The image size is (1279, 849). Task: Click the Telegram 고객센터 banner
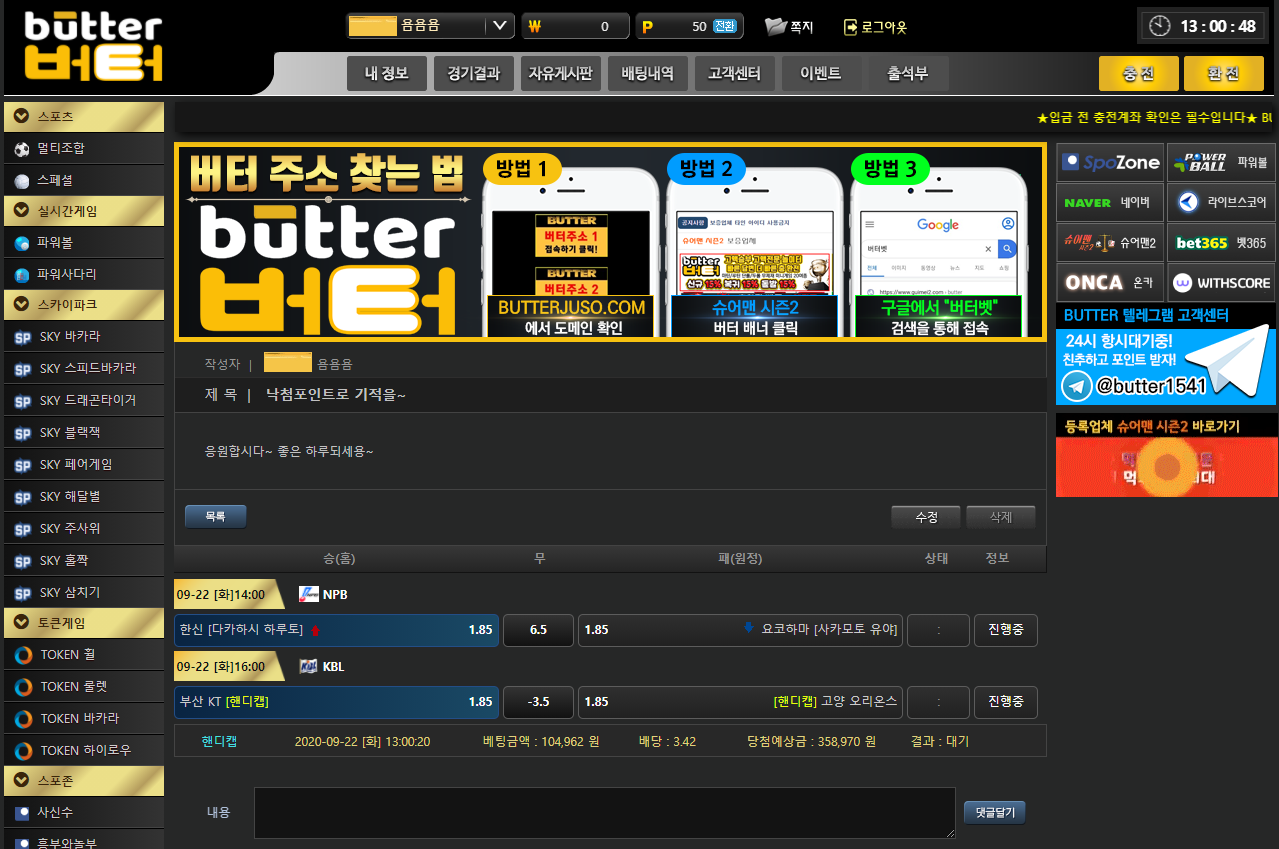tap(1166, 356)
